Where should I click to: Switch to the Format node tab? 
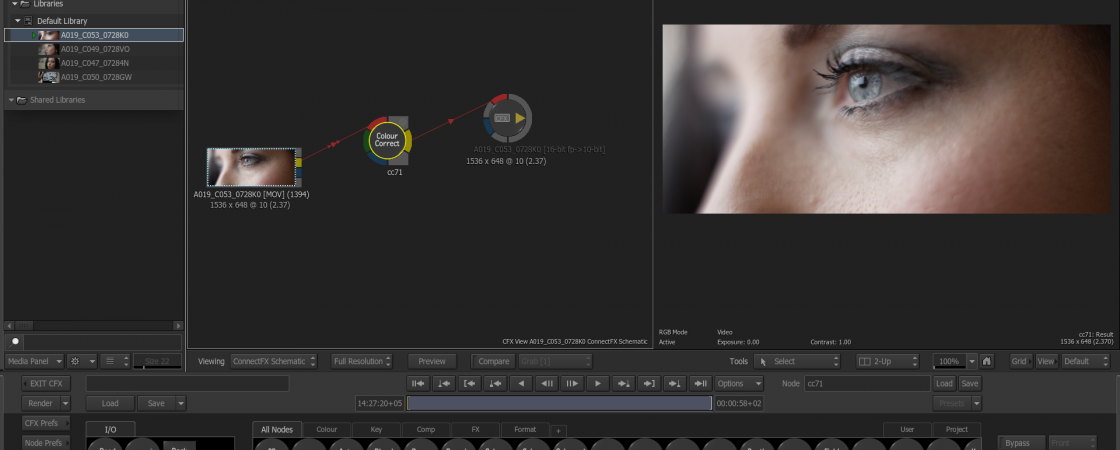525,429
